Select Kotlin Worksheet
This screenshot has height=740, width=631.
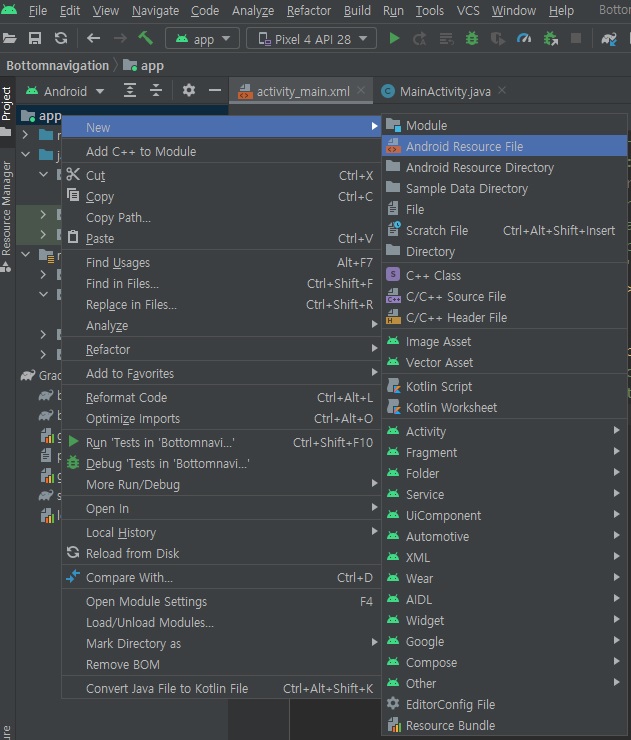tap(504, 407)
